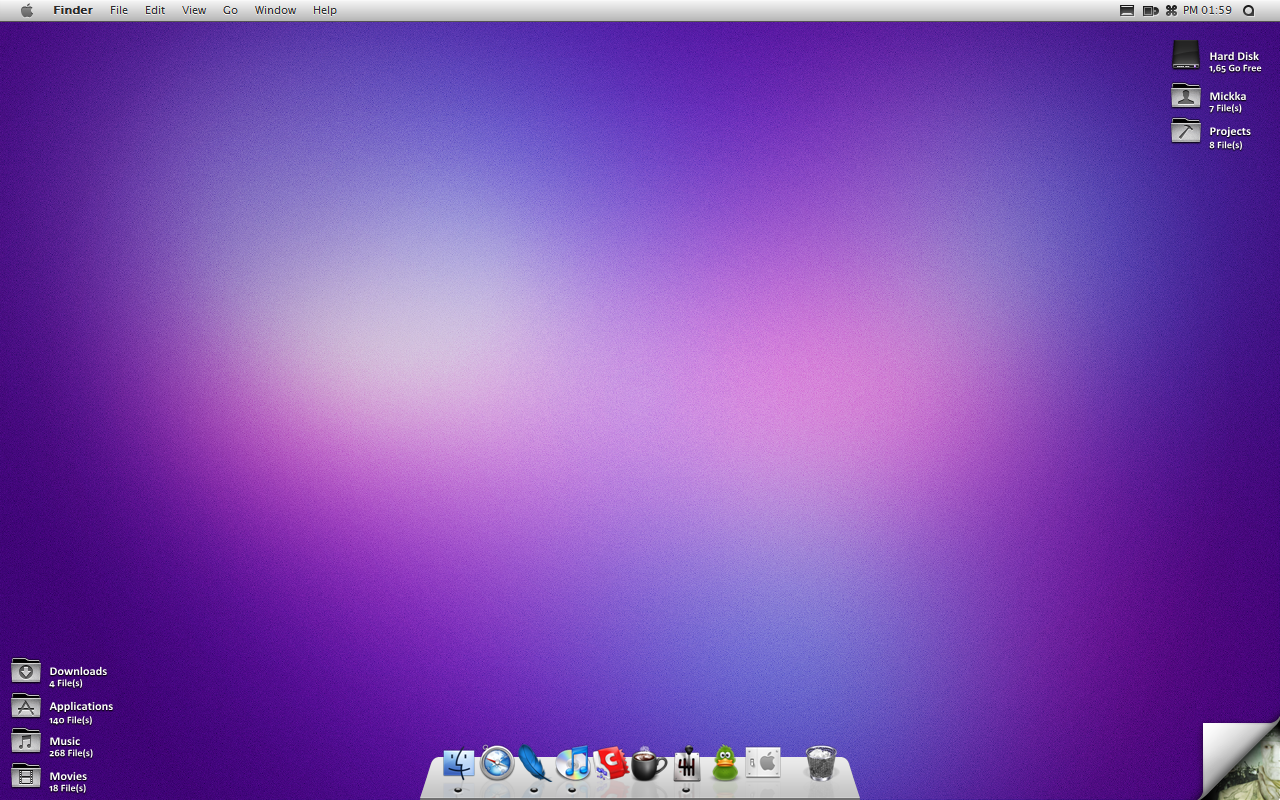Click the '140 File(s)' text
Viewport: 1280px width, 800px height.
(x=71, y=720)
